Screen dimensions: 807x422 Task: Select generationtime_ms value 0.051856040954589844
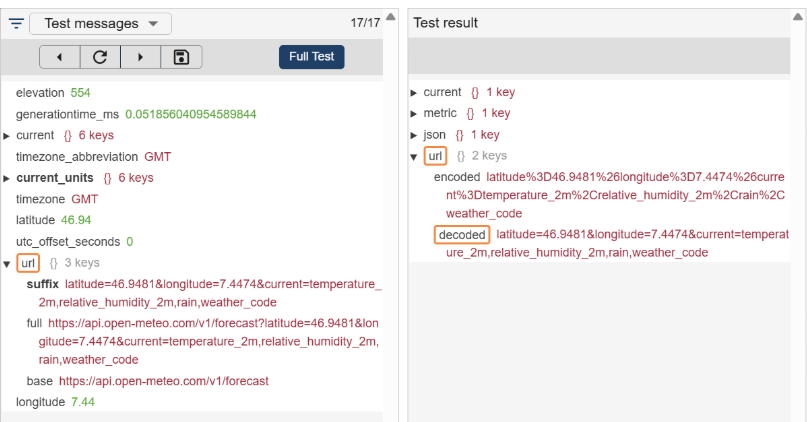190,114
